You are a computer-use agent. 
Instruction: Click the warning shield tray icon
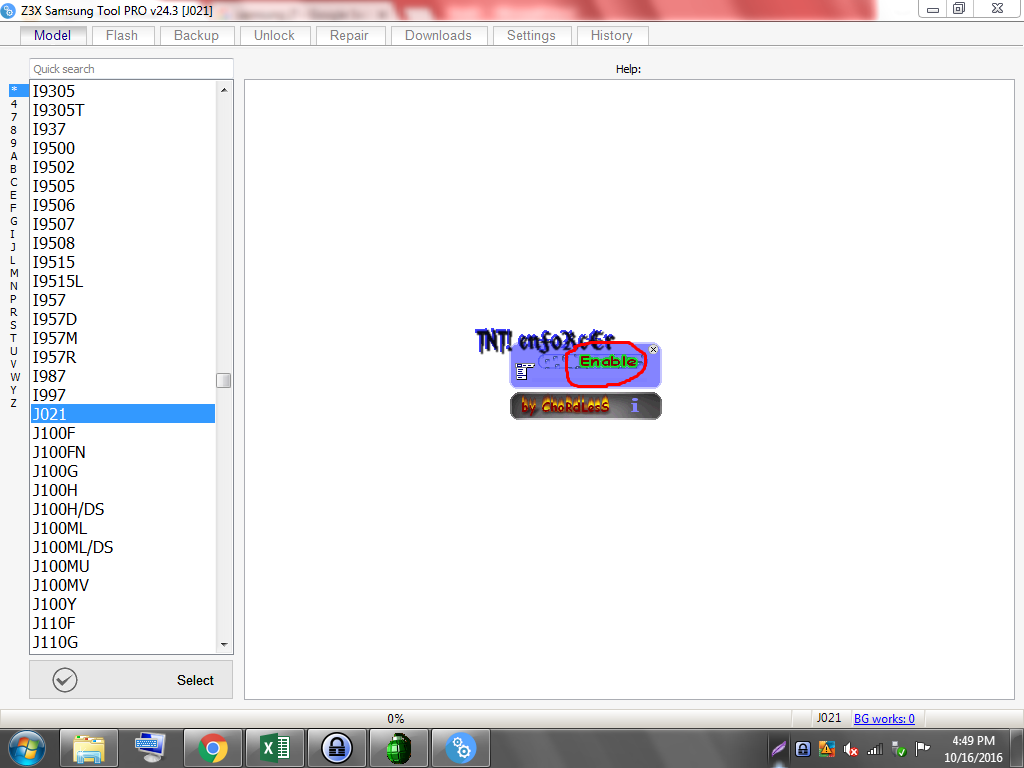827,749
